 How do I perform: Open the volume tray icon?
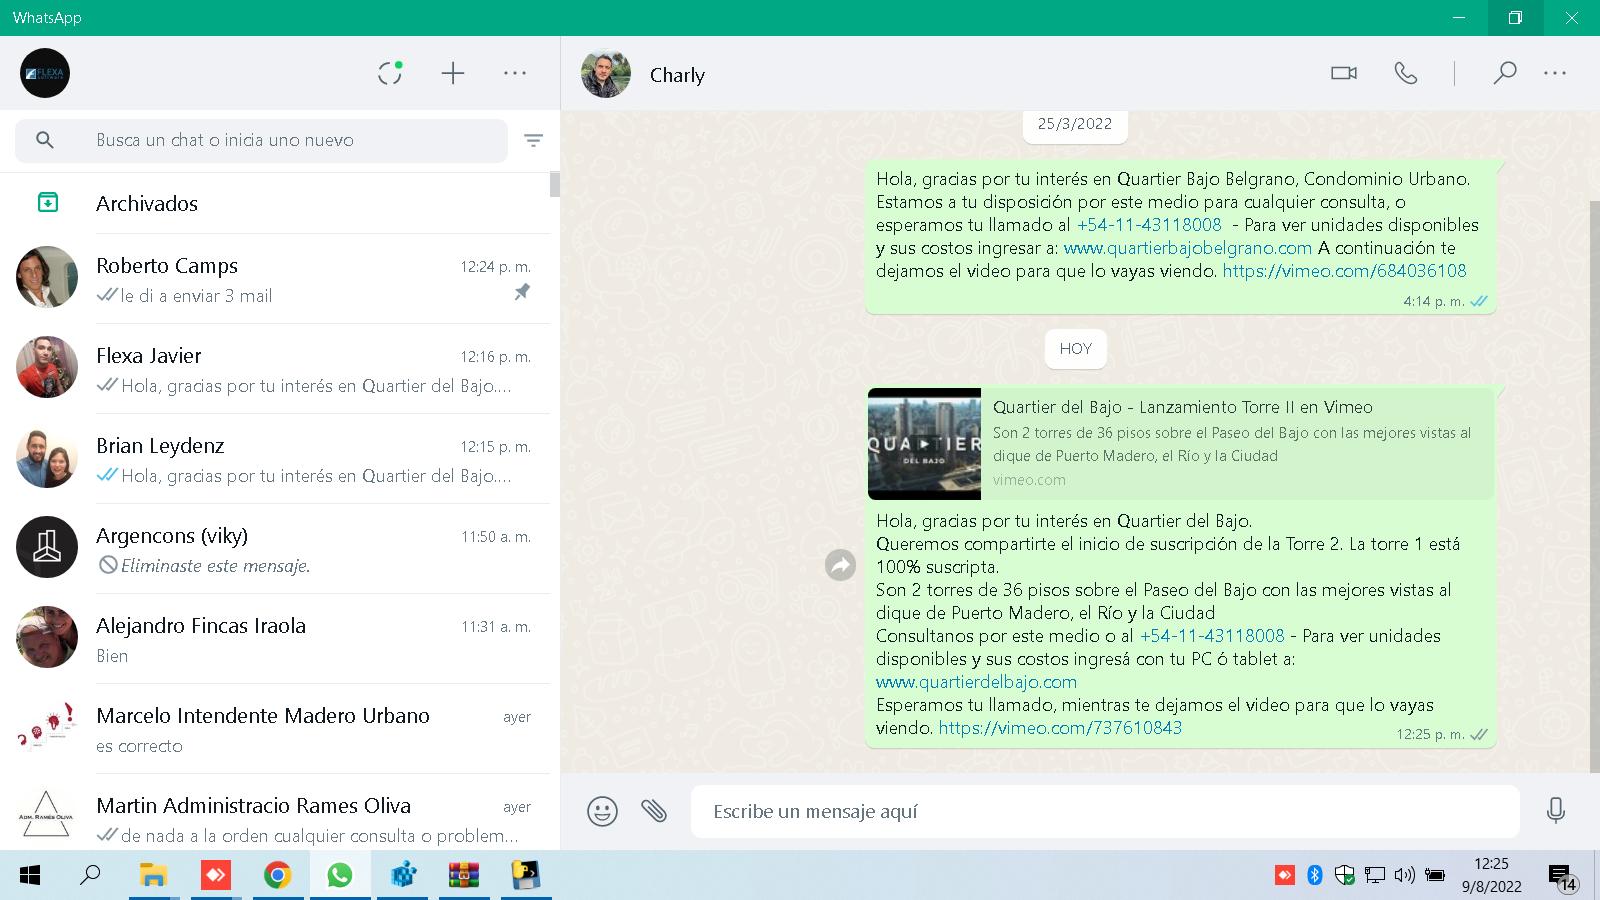coord(1404,876)
